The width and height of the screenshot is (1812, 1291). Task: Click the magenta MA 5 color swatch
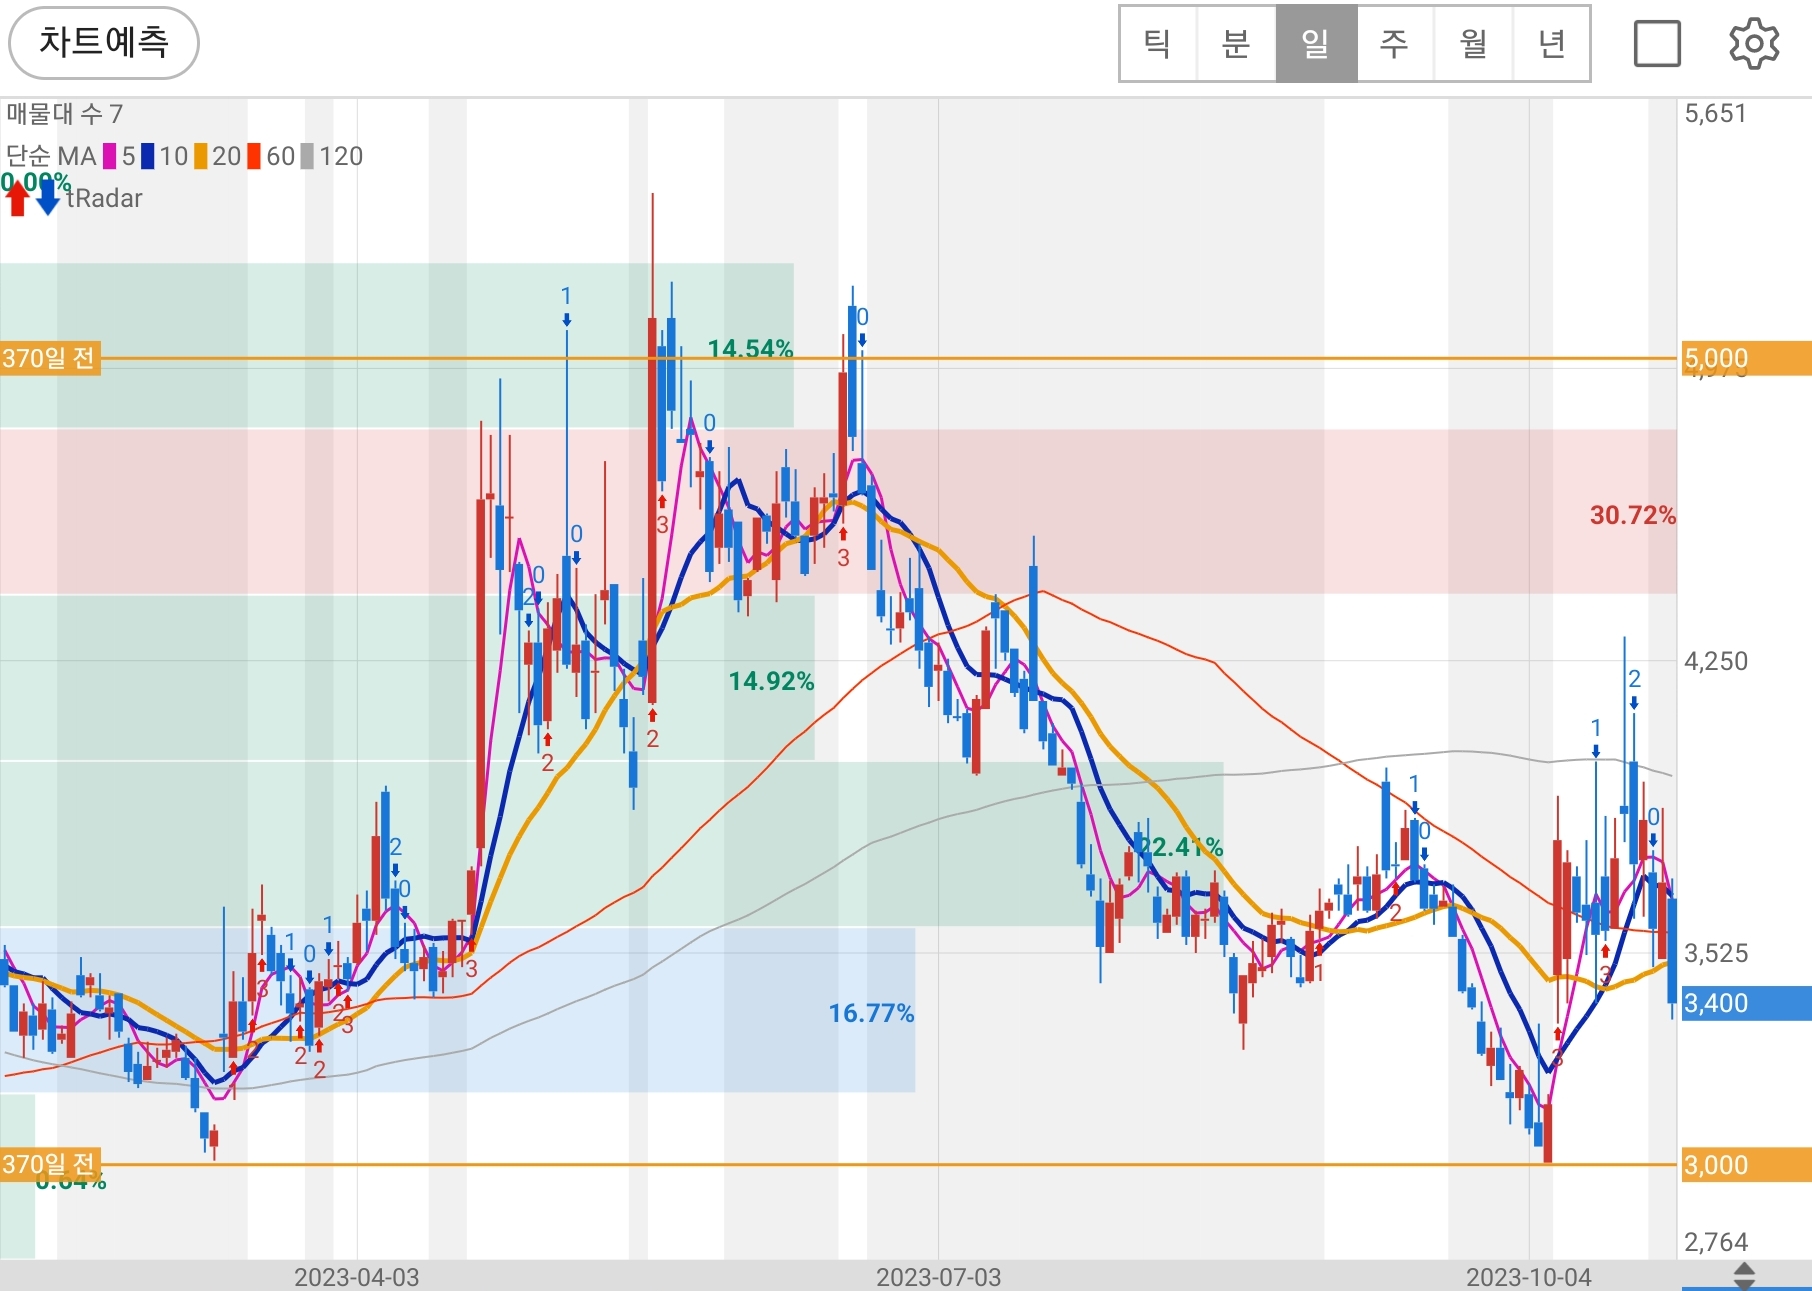(x=110, y=156)
